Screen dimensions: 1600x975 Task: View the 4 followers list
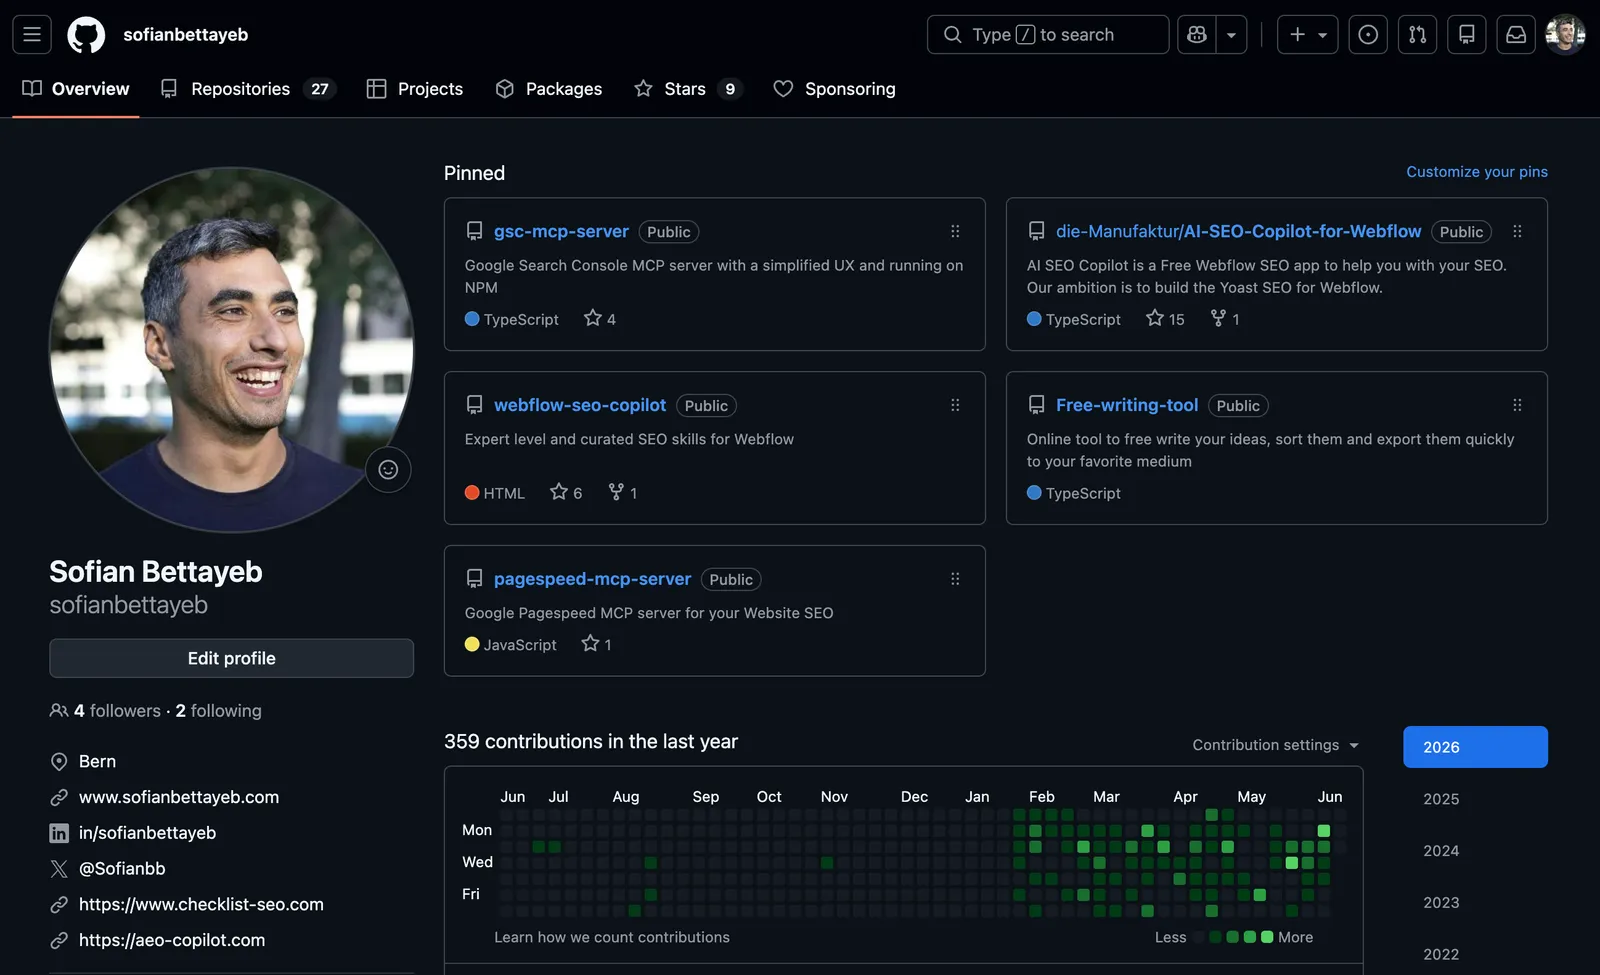coord(117,711)
